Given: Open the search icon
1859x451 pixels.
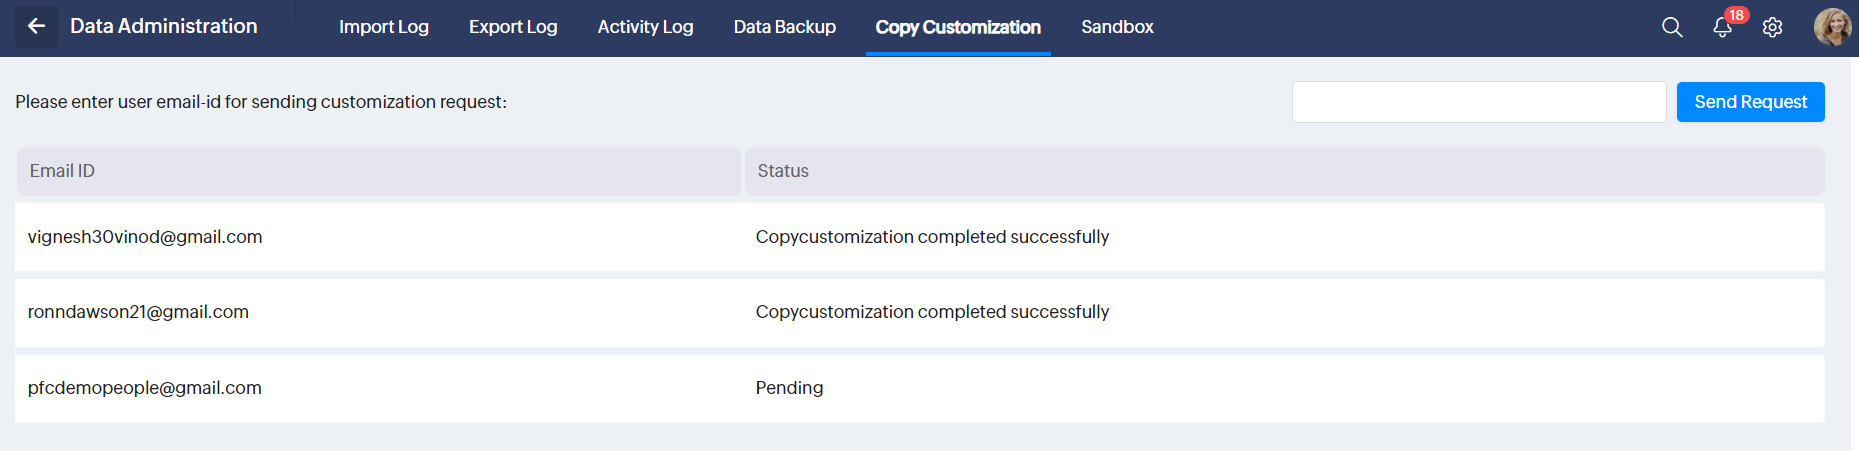Looking at the screenshot, I should coord(1672,27).
